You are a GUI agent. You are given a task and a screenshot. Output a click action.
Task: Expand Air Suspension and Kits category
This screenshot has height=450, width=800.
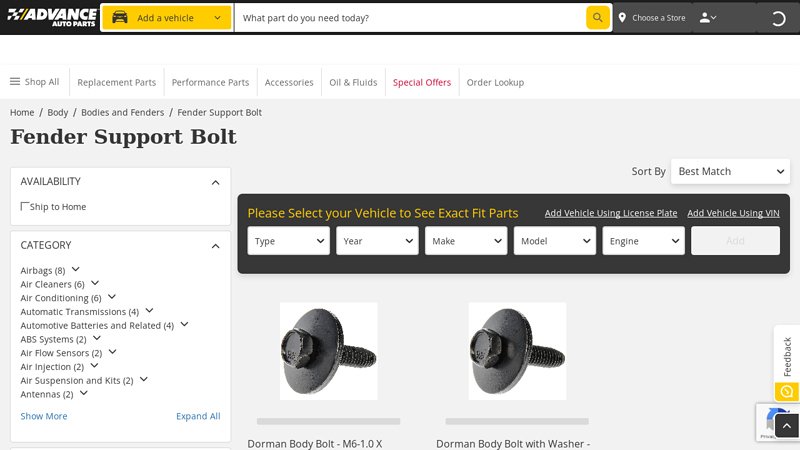point(143,379)
